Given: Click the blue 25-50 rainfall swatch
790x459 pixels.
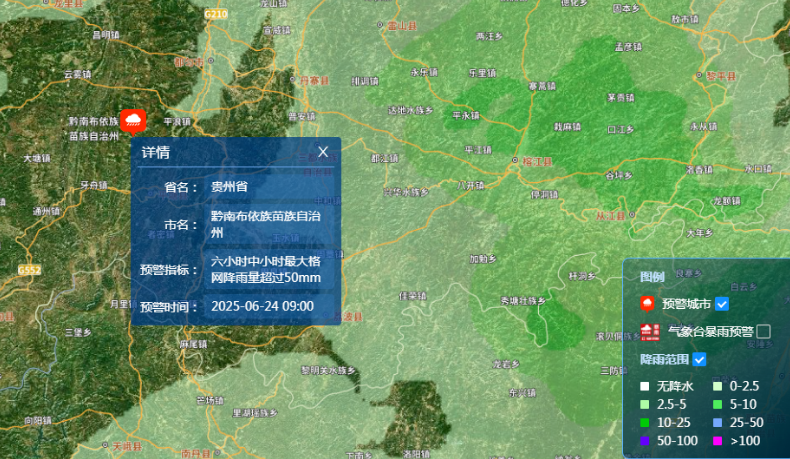Looking at the screenshot, I should point(717,422).
